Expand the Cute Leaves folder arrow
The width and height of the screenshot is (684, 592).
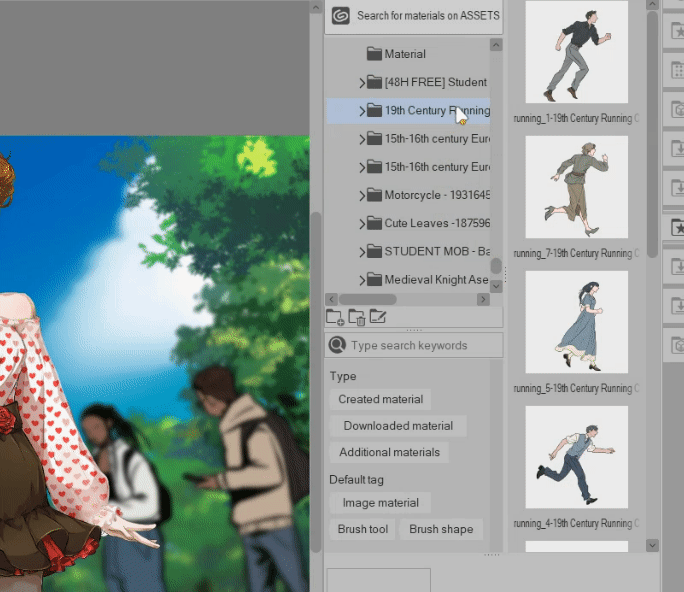pos(362,224)
